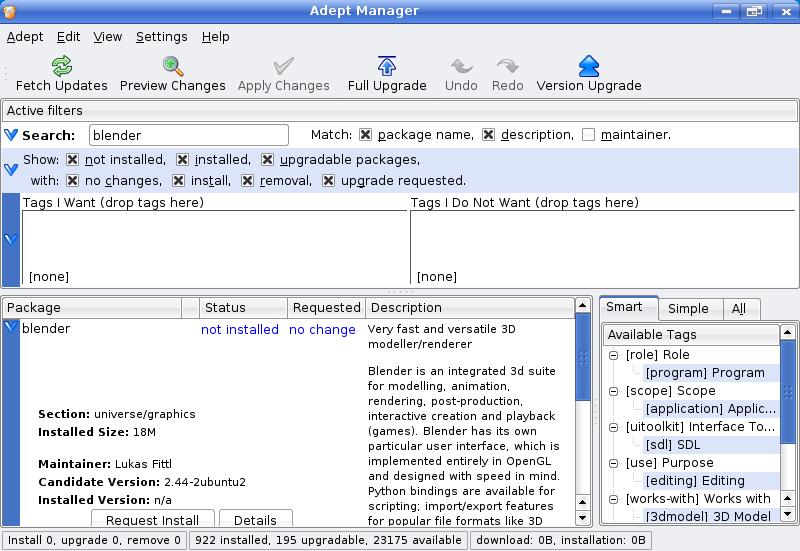Click the Available Tags column header
Viewport: 800px width, 551px height.
692,335
